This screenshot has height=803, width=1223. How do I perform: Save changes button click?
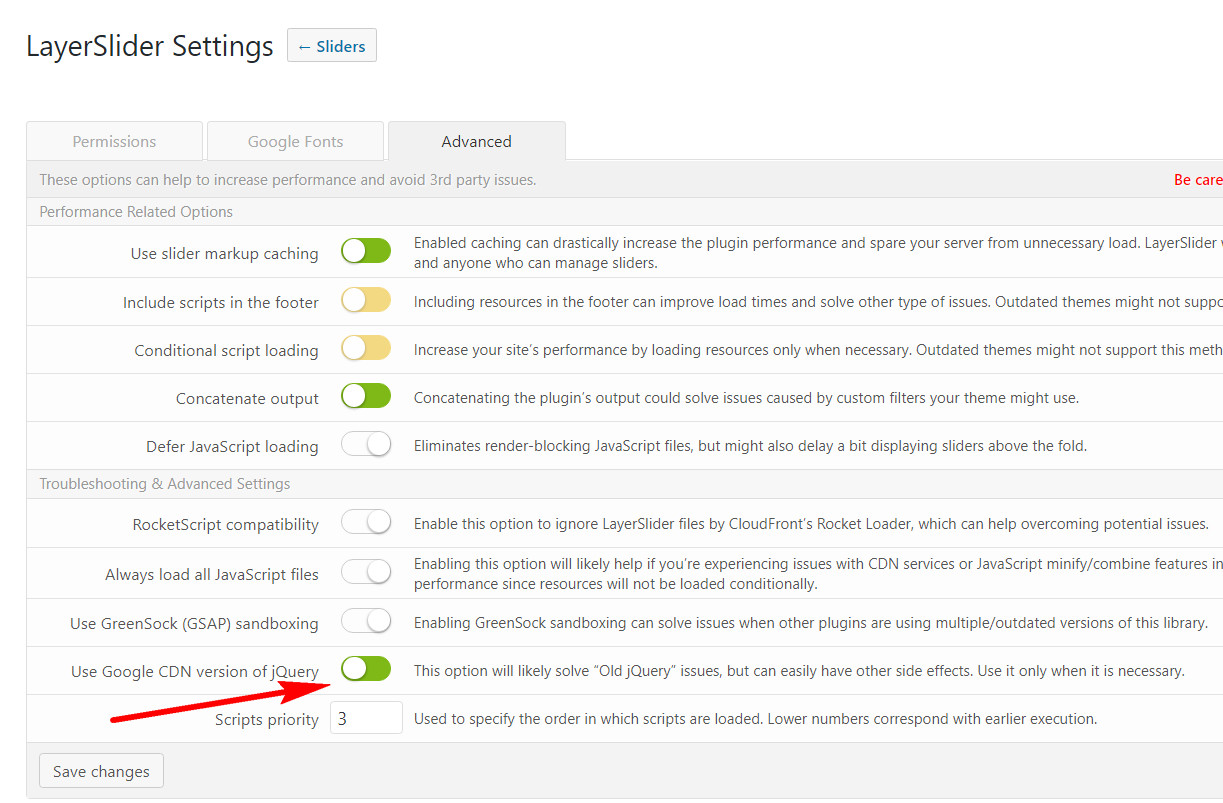click(x=101, y=771)
